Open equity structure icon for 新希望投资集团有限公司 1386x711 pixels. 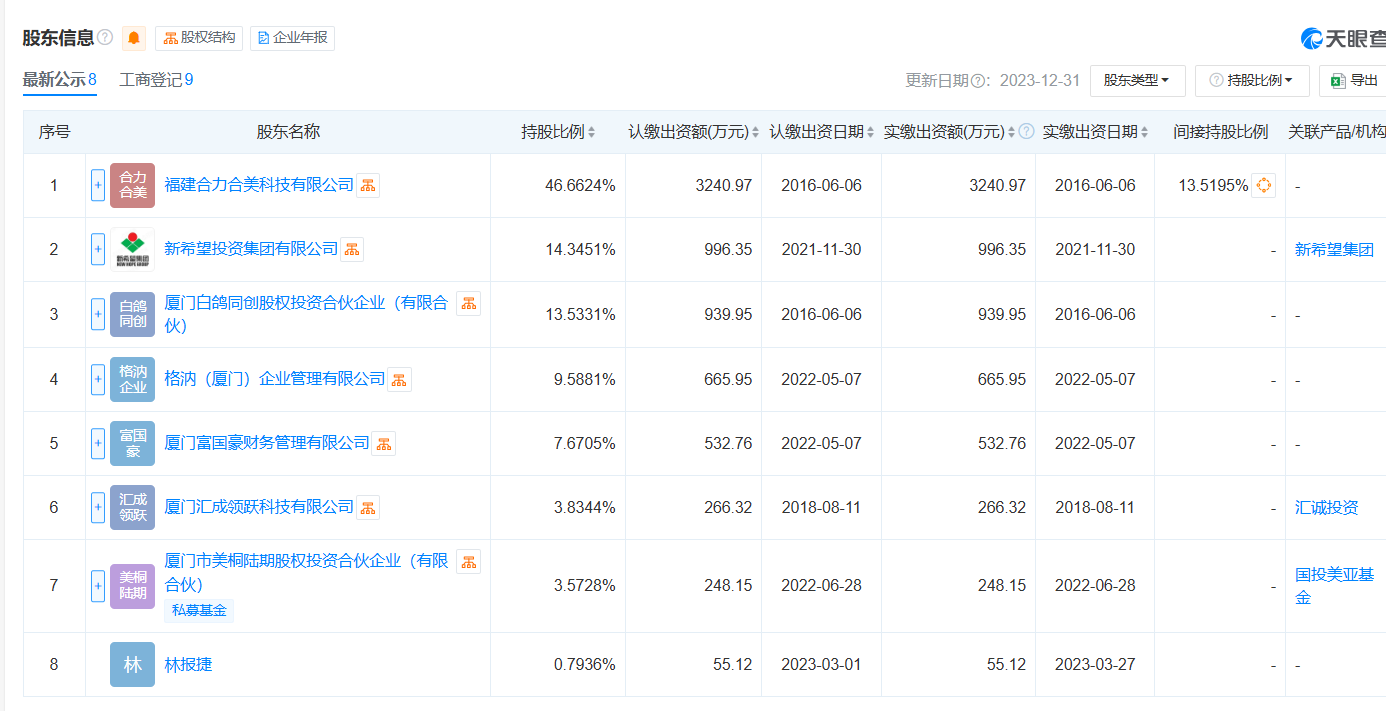(352, 249)
